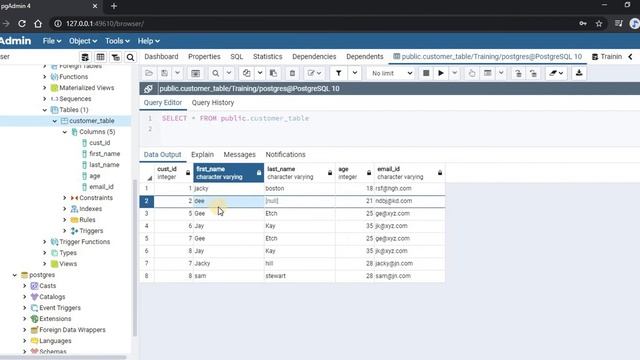Go to the browser home page
Screen dimensions: 640x360
click(x=38, y=24)
